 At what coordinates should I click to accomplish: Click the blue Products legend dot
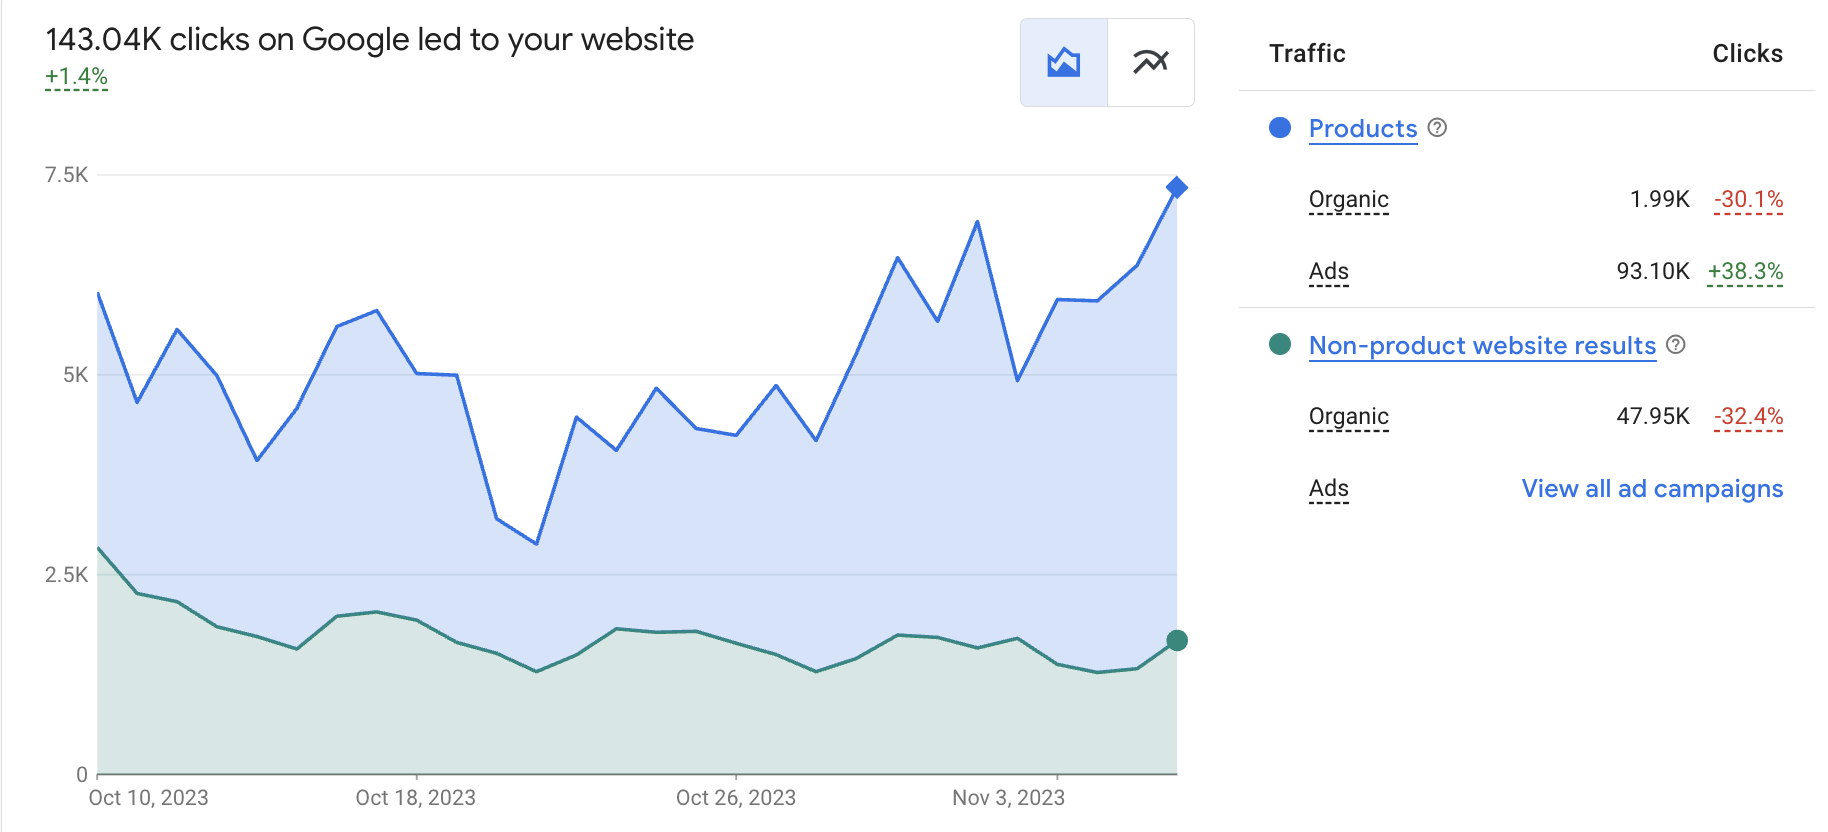(1280, 128)
